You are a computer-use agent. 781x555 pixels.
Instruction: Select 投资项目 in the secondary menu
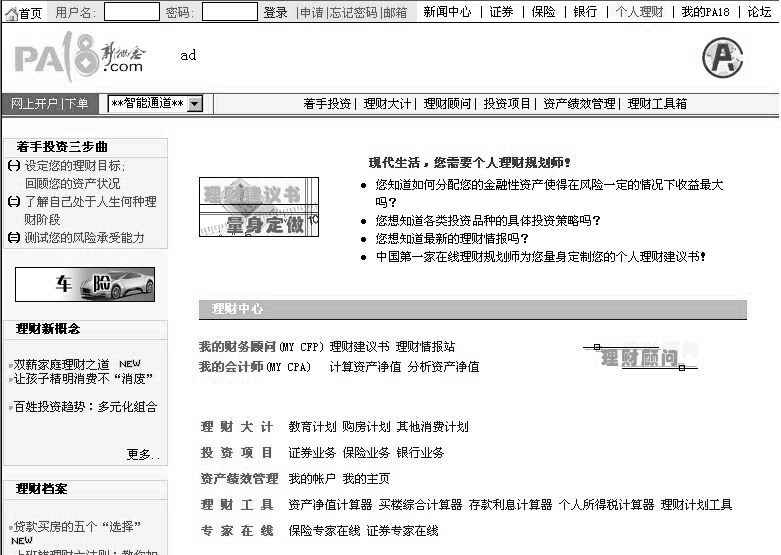(507, 104)
